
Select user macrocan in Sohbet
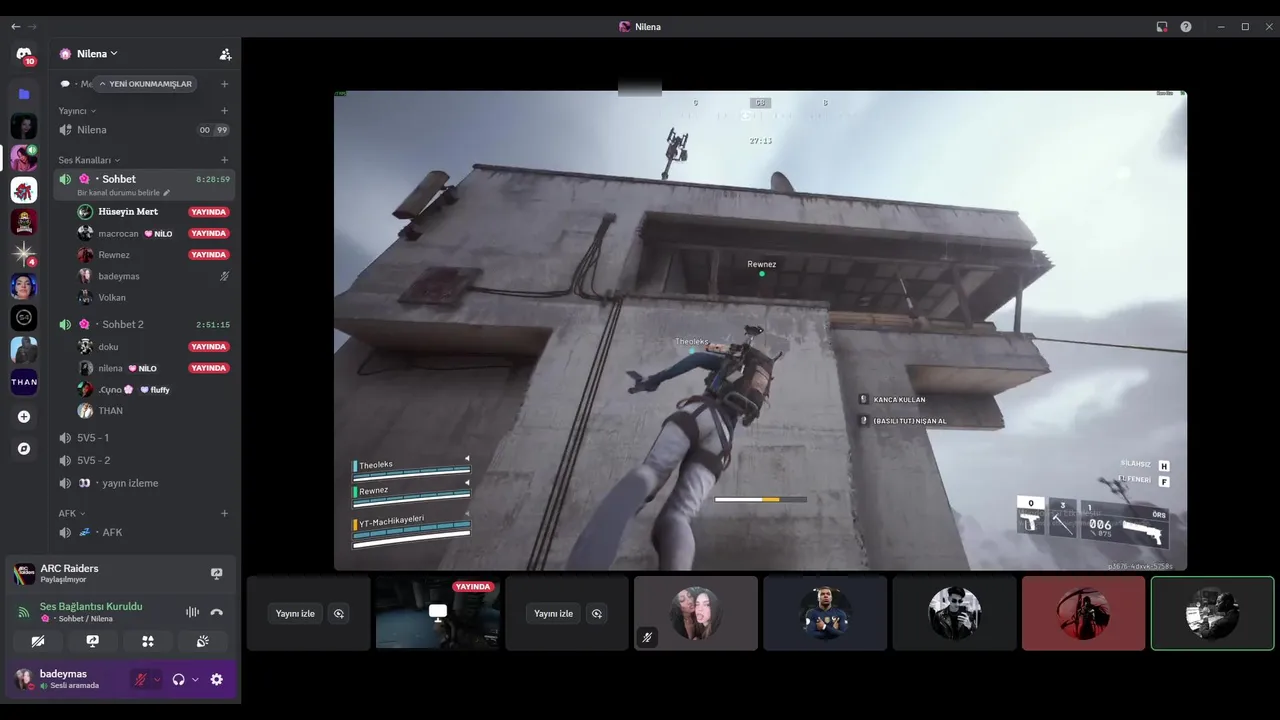[x=153, y=233]
